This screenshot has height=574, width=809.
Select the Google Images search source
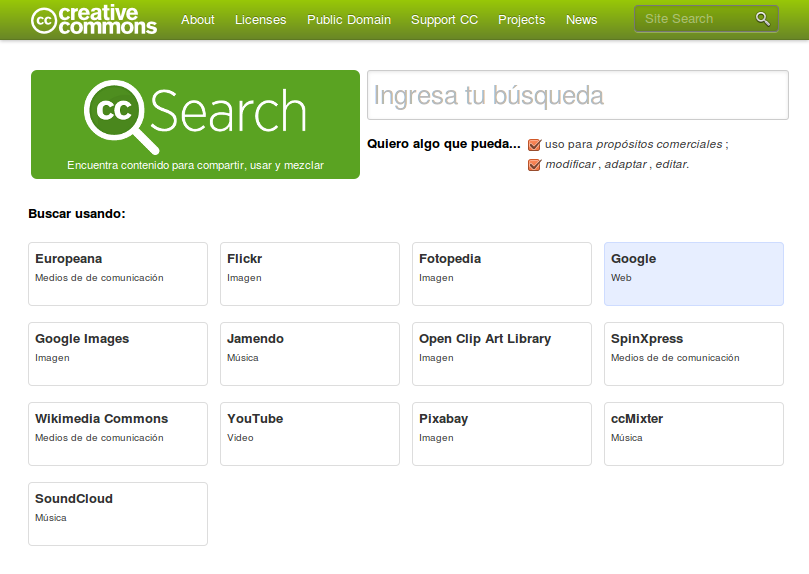pos(118,354)
